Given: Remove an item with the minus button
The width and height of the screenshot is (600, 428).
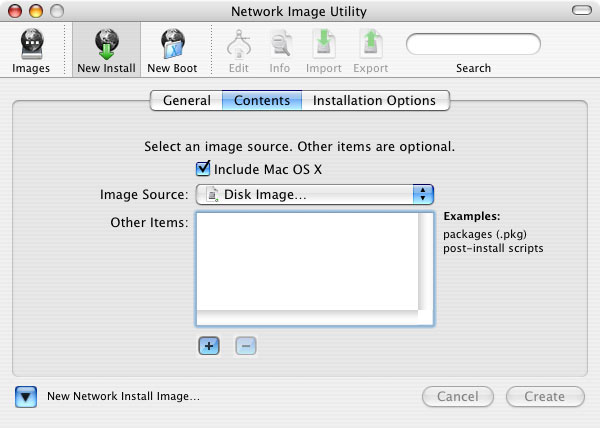Looking at the screenshot, I should (245, 346).
